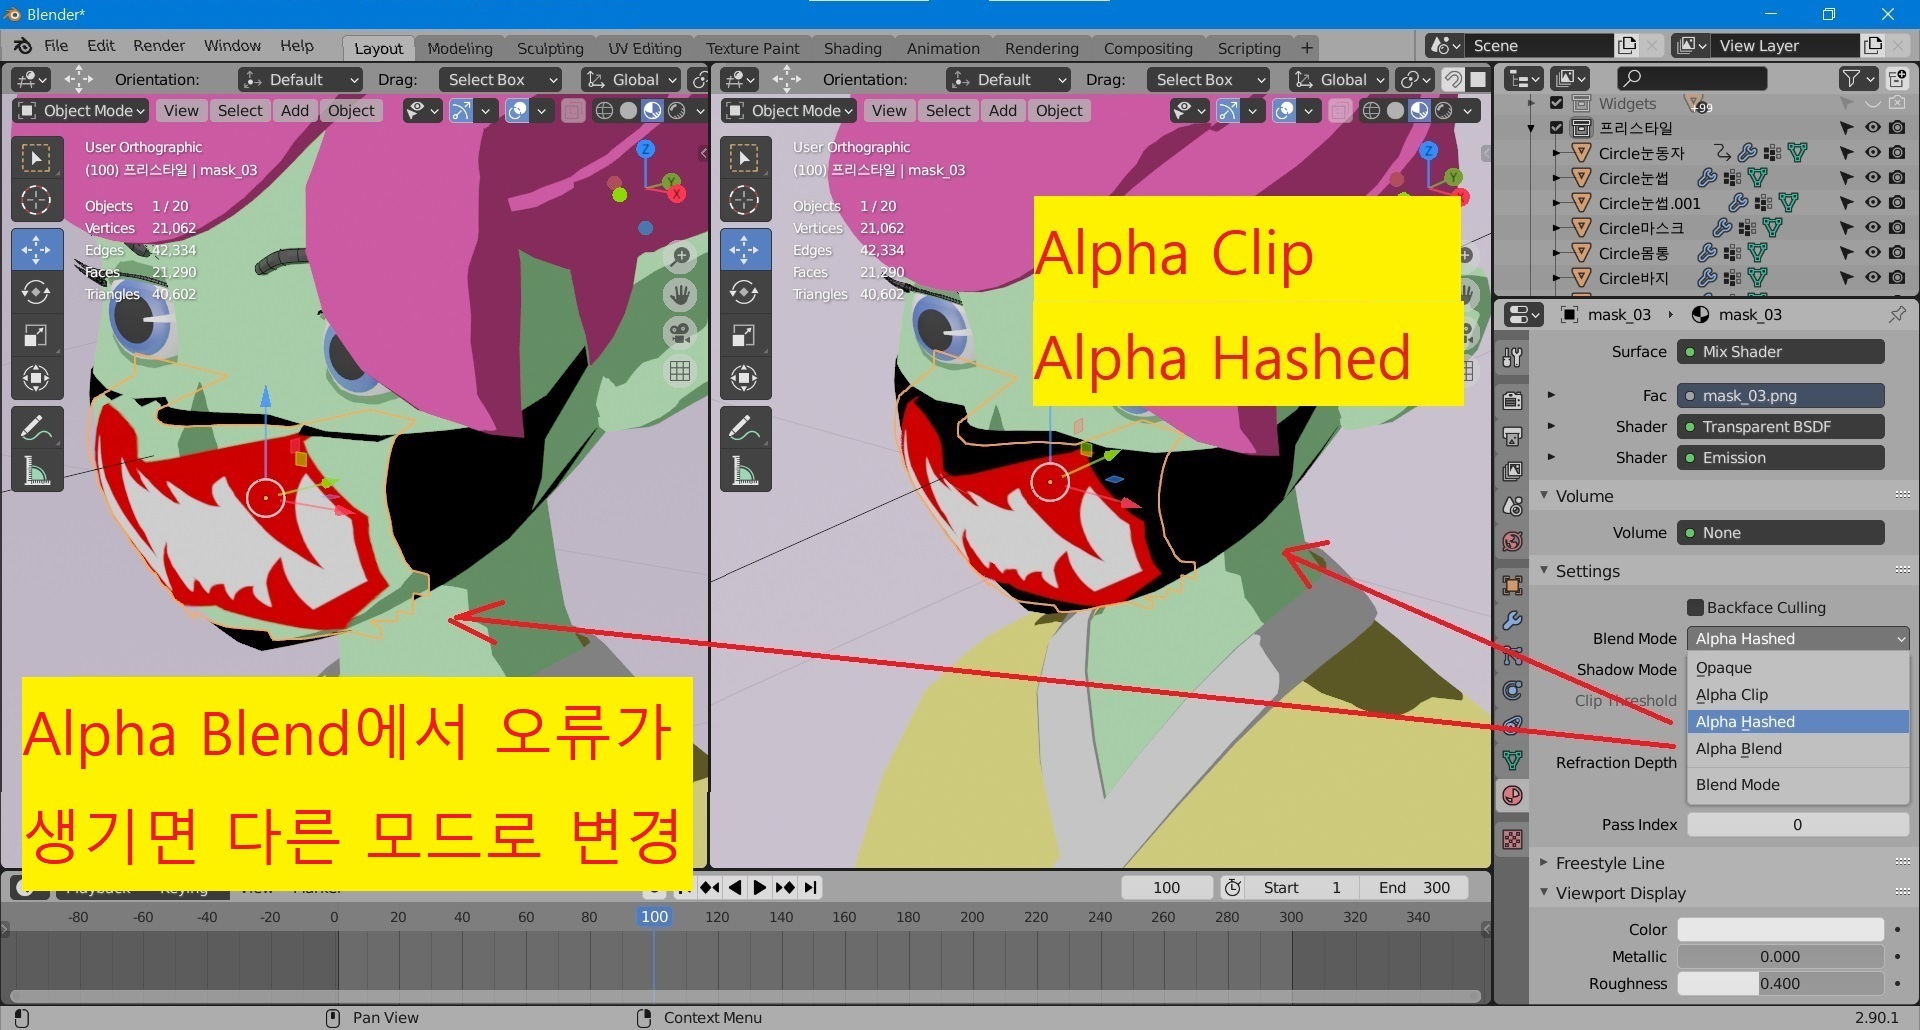Switch to the Sculpting workspace tab
This screenshot has height=1030, width=1920.
pos(550,48)
